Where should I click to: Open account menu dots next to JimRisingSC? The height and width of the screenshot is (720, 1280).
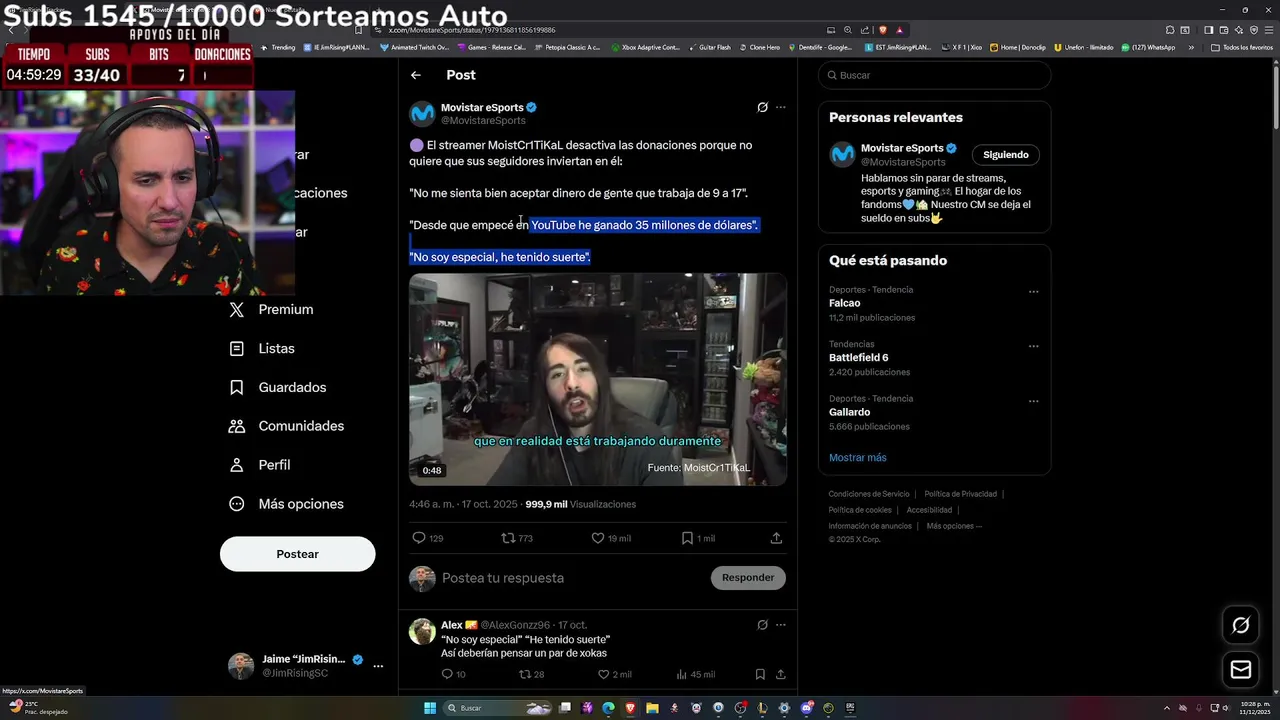click(x=378, y=666)
